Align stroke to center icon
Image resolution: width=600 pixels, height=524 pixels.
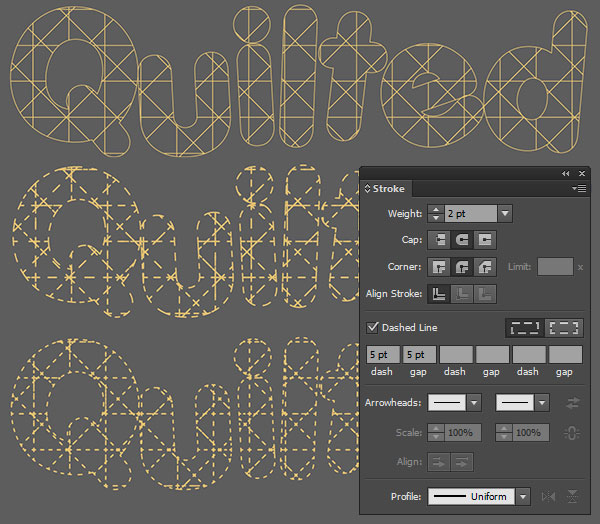tap(439, 294)
